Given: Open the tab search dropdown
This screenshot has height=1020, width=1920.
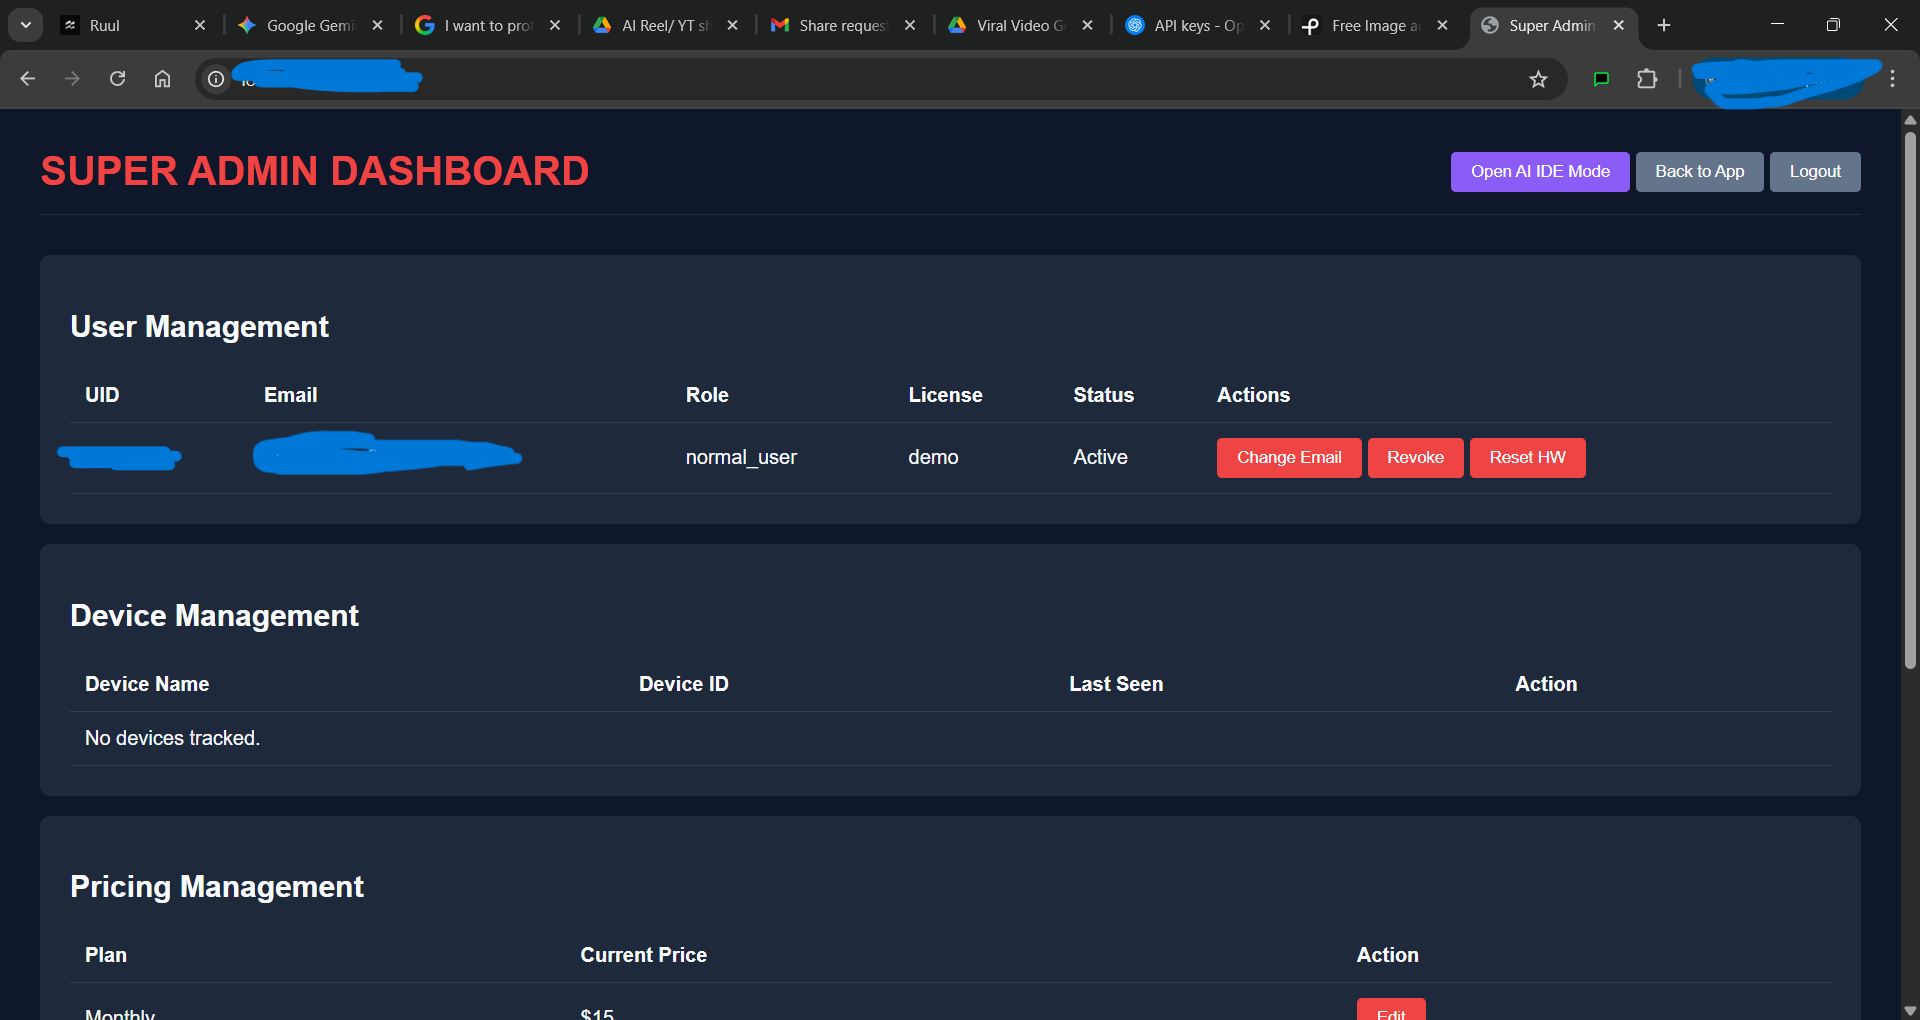Looking at the screenshot, I should 25,25.
